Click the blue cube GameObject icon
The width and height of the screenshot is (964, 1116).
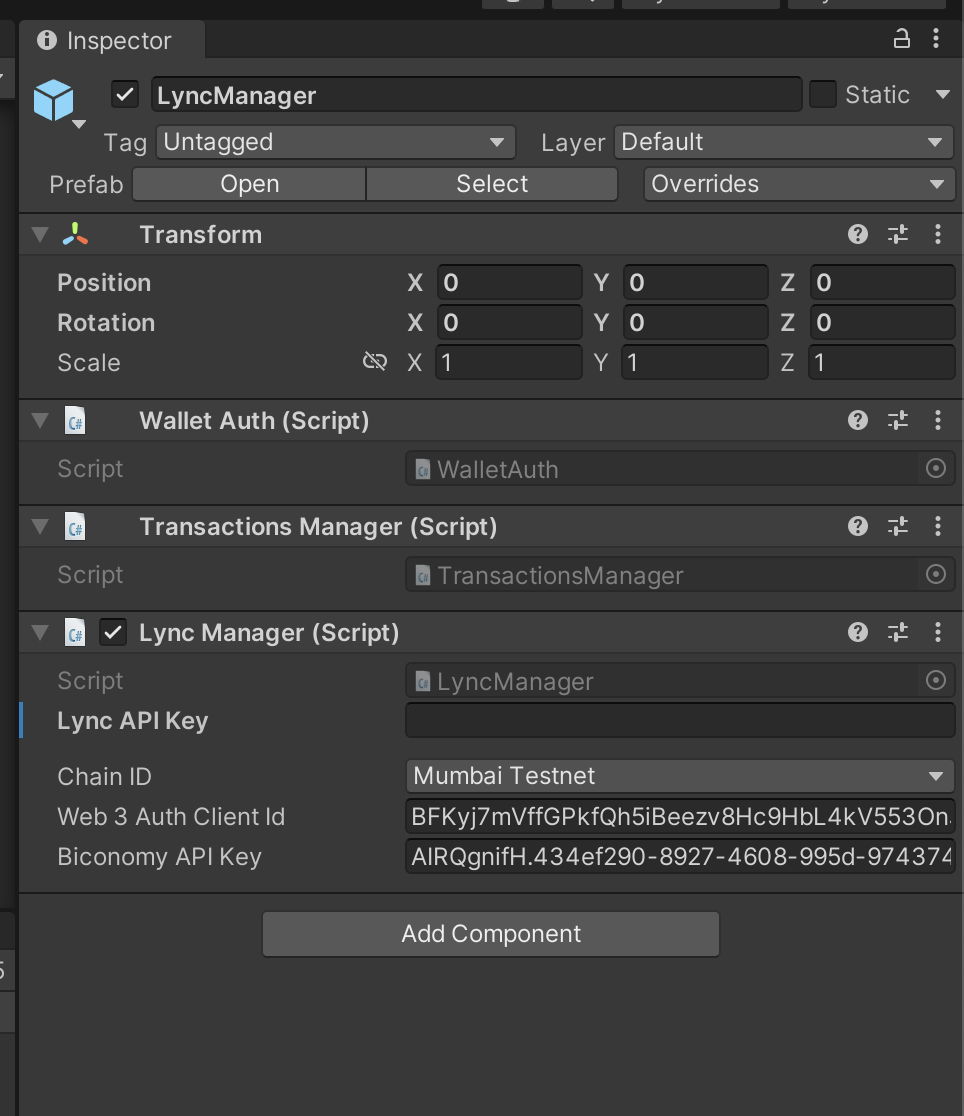(53, 100)
